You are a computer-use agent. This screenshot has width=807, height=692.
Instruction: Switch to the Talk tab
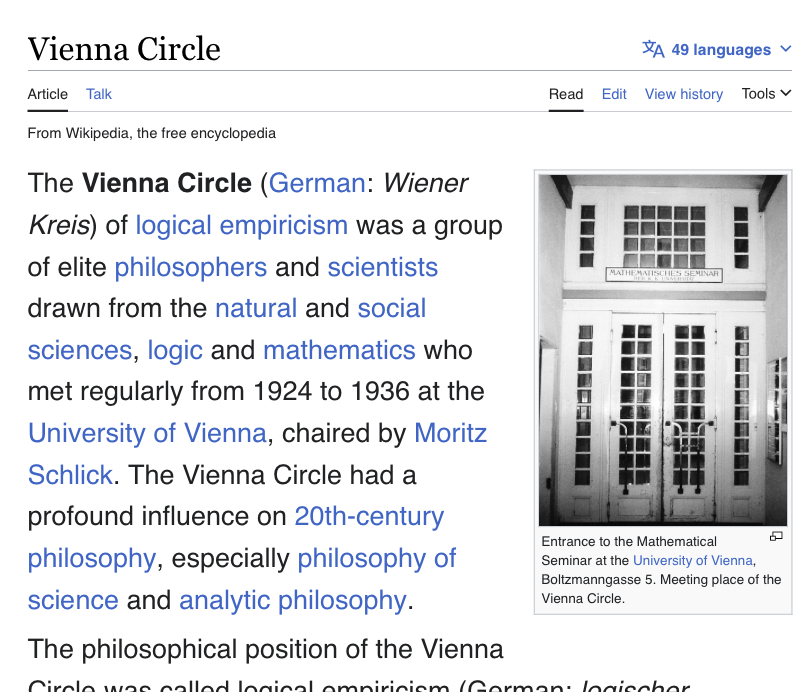point(98,93)
